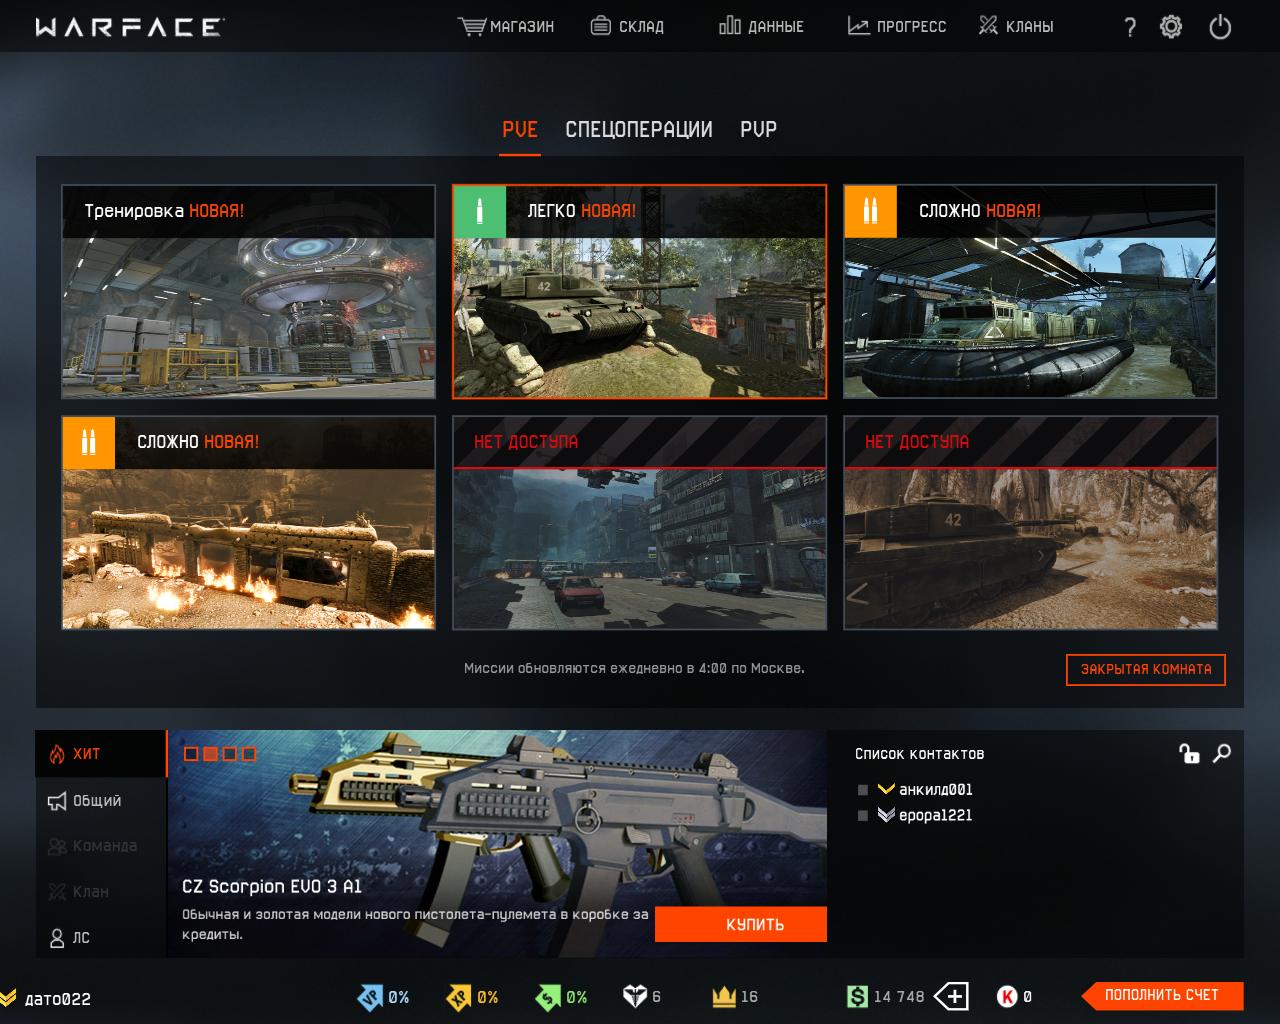The width and height of the screenshot is (1280, 1024).
Task: Click the add currency plus icon
Action: [x=951, y=996]
